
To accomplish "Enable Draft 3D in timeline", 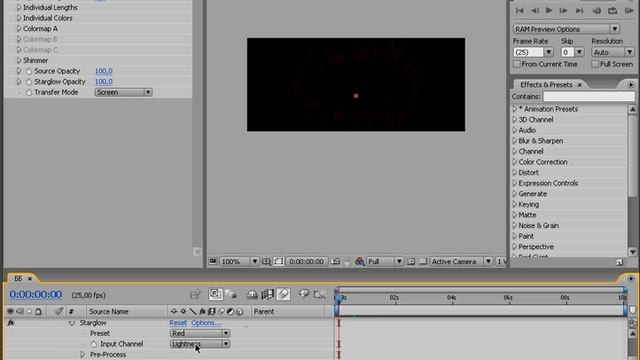I will (231, 294).
